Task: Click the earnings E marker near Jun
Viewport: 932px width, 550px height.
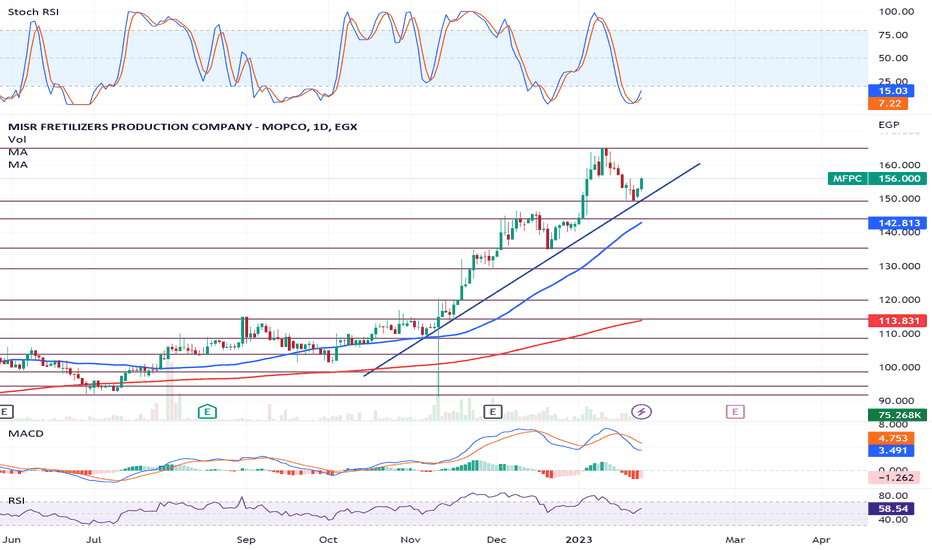Action: pos(5,411)
